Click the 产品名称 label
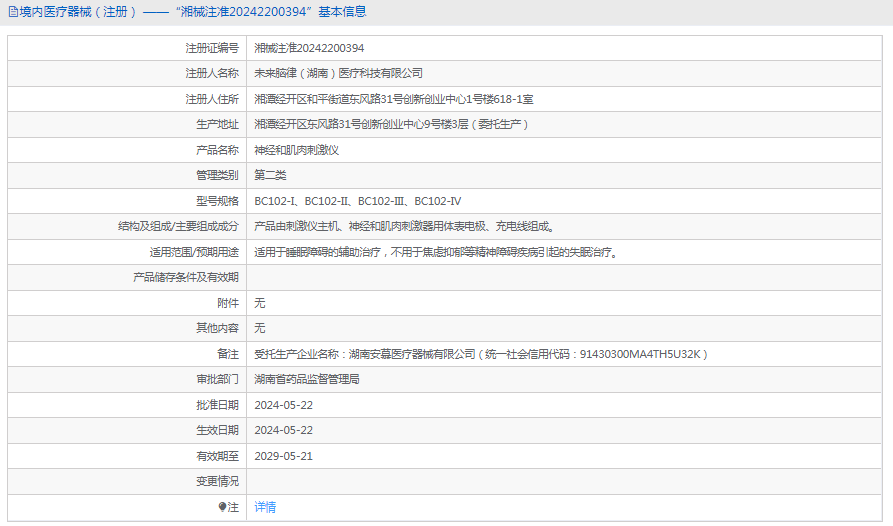 [218, 150]
